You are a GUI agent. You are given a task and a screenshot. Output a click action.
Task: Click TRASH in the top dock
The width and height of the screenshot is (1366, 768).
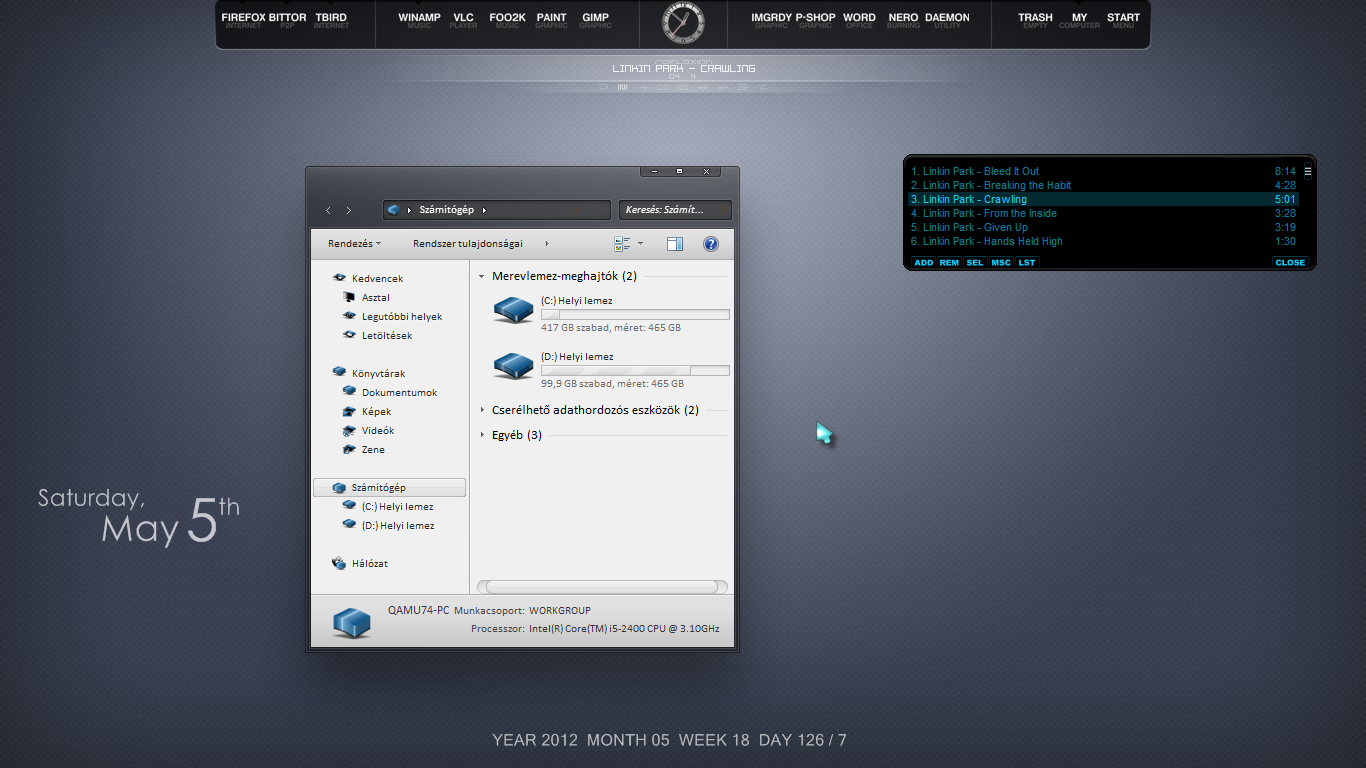point(1036,20)
